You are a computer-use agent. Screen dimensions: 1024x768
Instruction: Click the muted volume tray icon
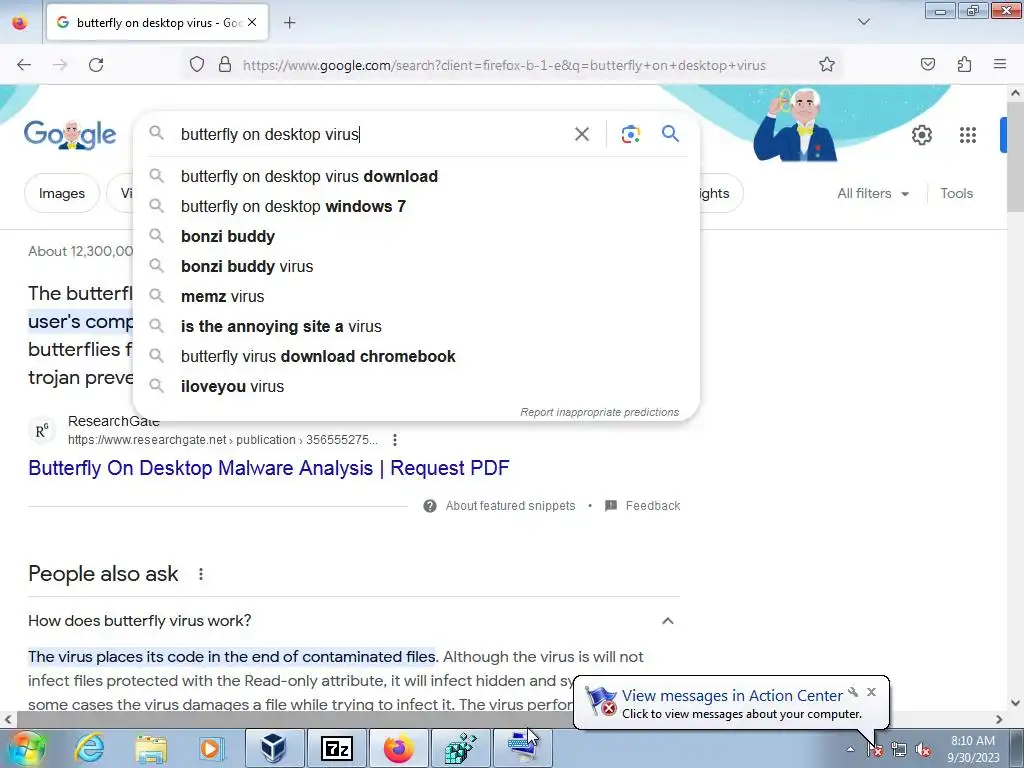click(x=923, y=750)
